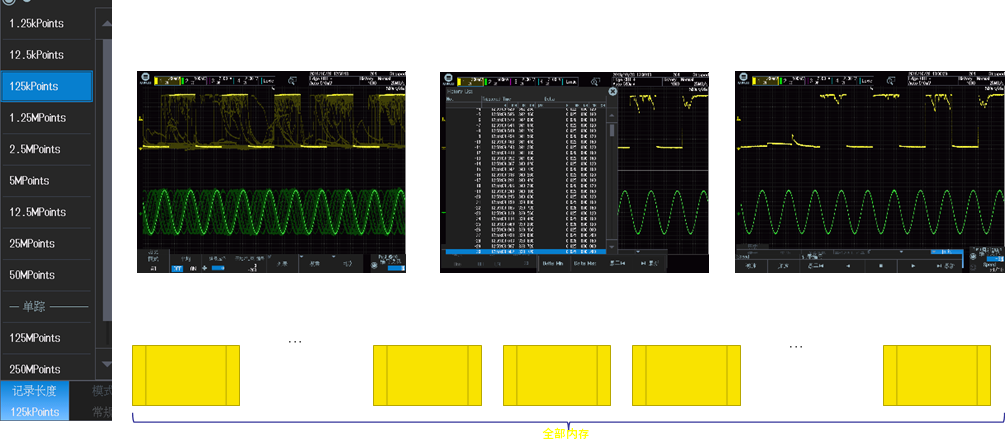1005x448 pixels.
Task: Open the 记录长度 125kPoints dropdown button
Action: (35, 401)
